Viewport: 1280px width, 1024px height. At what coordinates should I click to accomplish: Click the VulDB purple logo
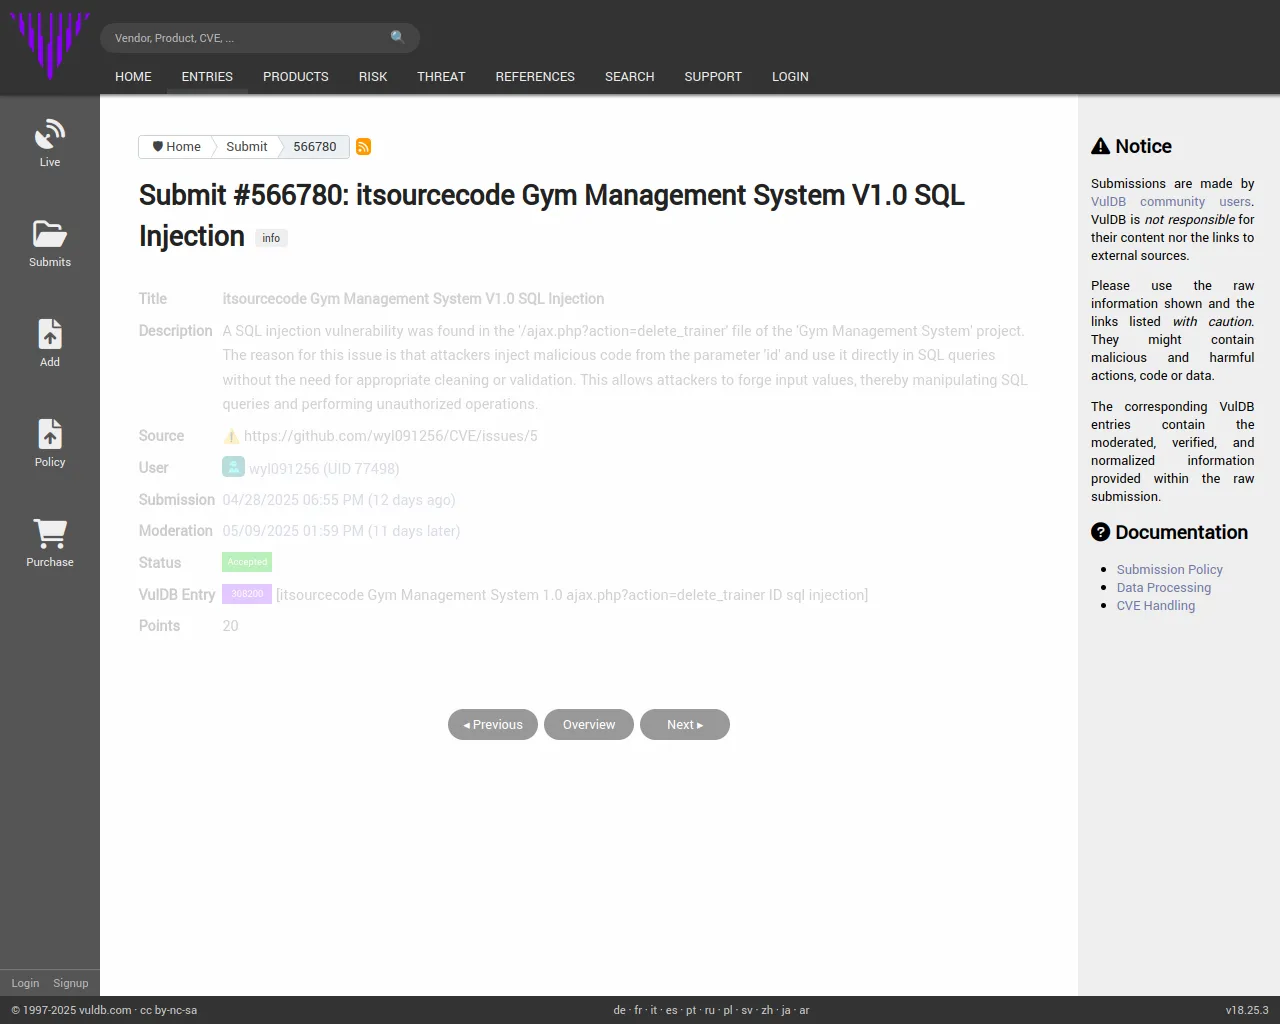(x=50, y=45)
